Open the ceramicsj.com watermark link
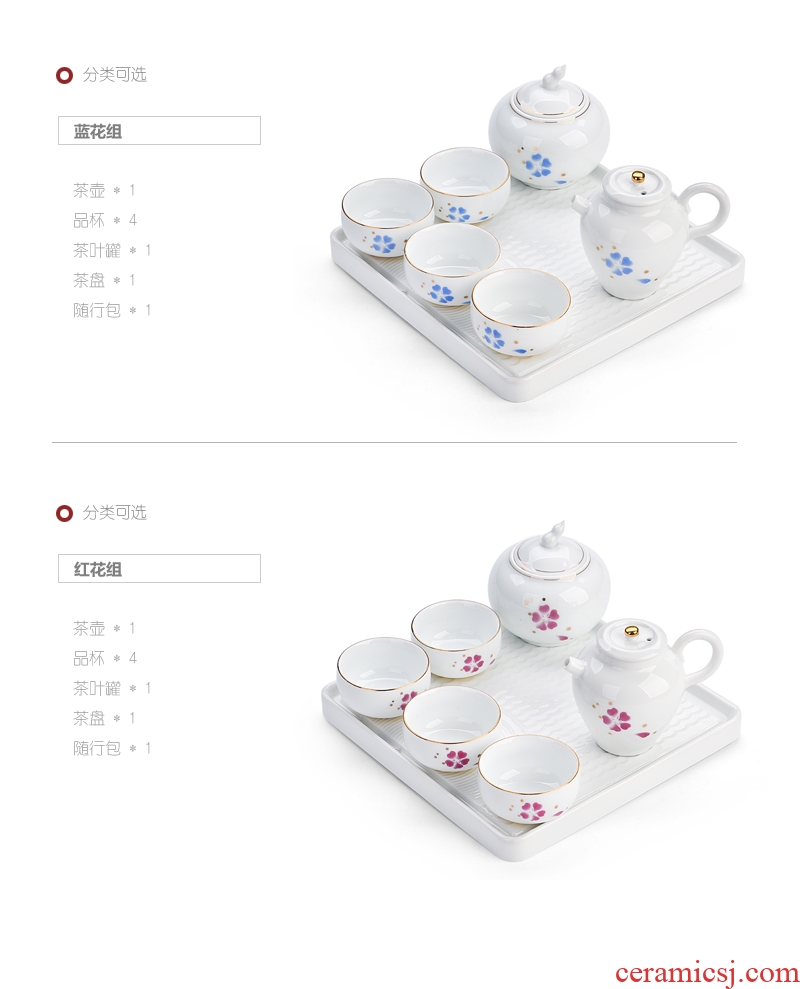 point(707,973)
